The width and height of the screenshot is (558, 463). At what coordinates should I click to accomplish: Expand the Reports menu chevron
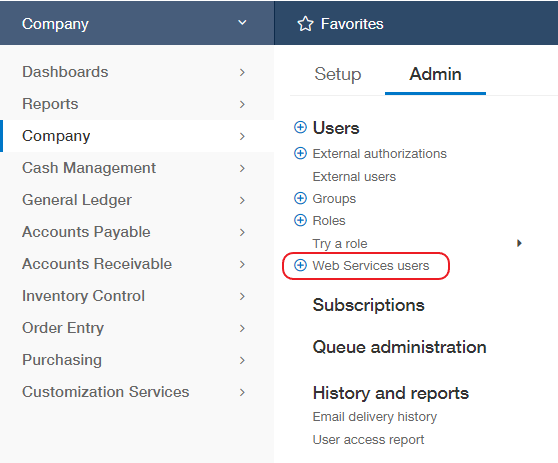[x=242, y=104]
